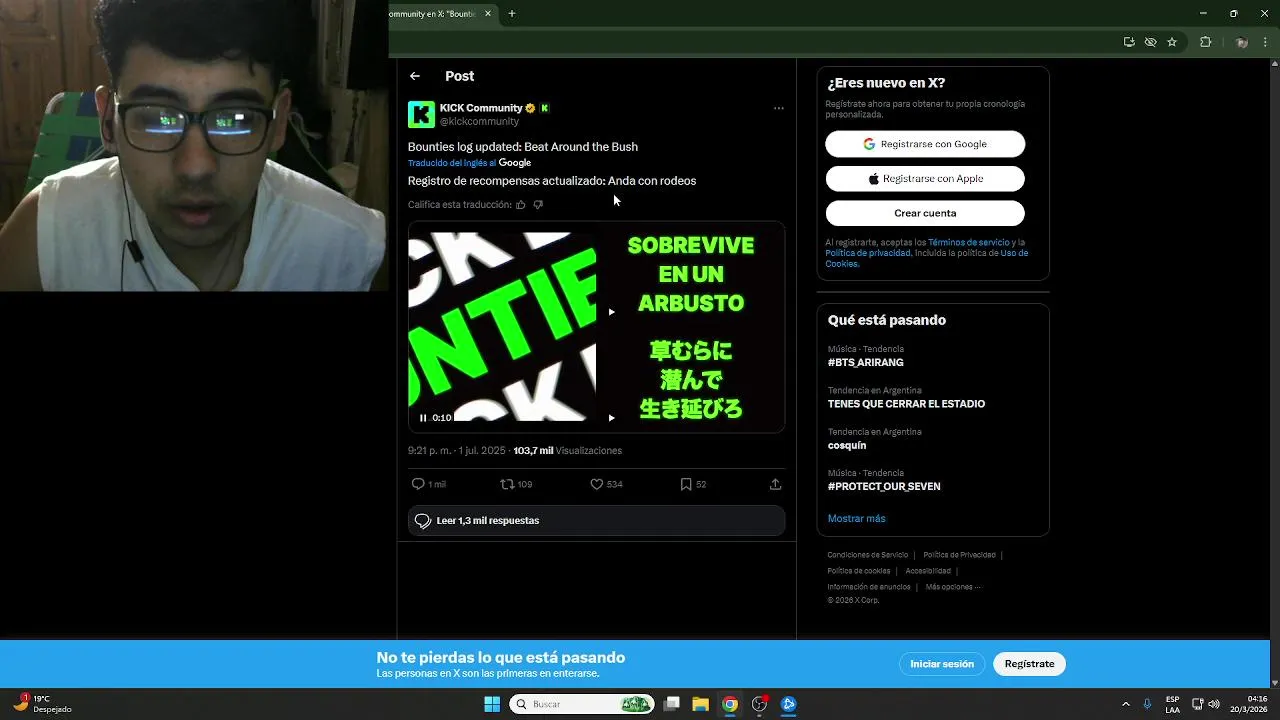Viewport: 1280px width, 720px height.
Task: Click the KICK Community display name
Action: point(481,108)
